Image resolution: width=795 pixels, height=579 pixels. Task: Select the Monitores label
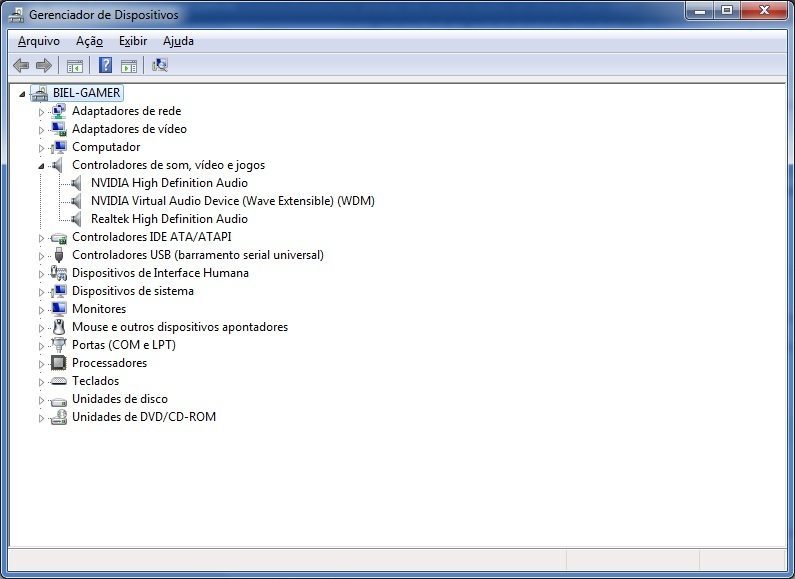click(x=99, y=309)
